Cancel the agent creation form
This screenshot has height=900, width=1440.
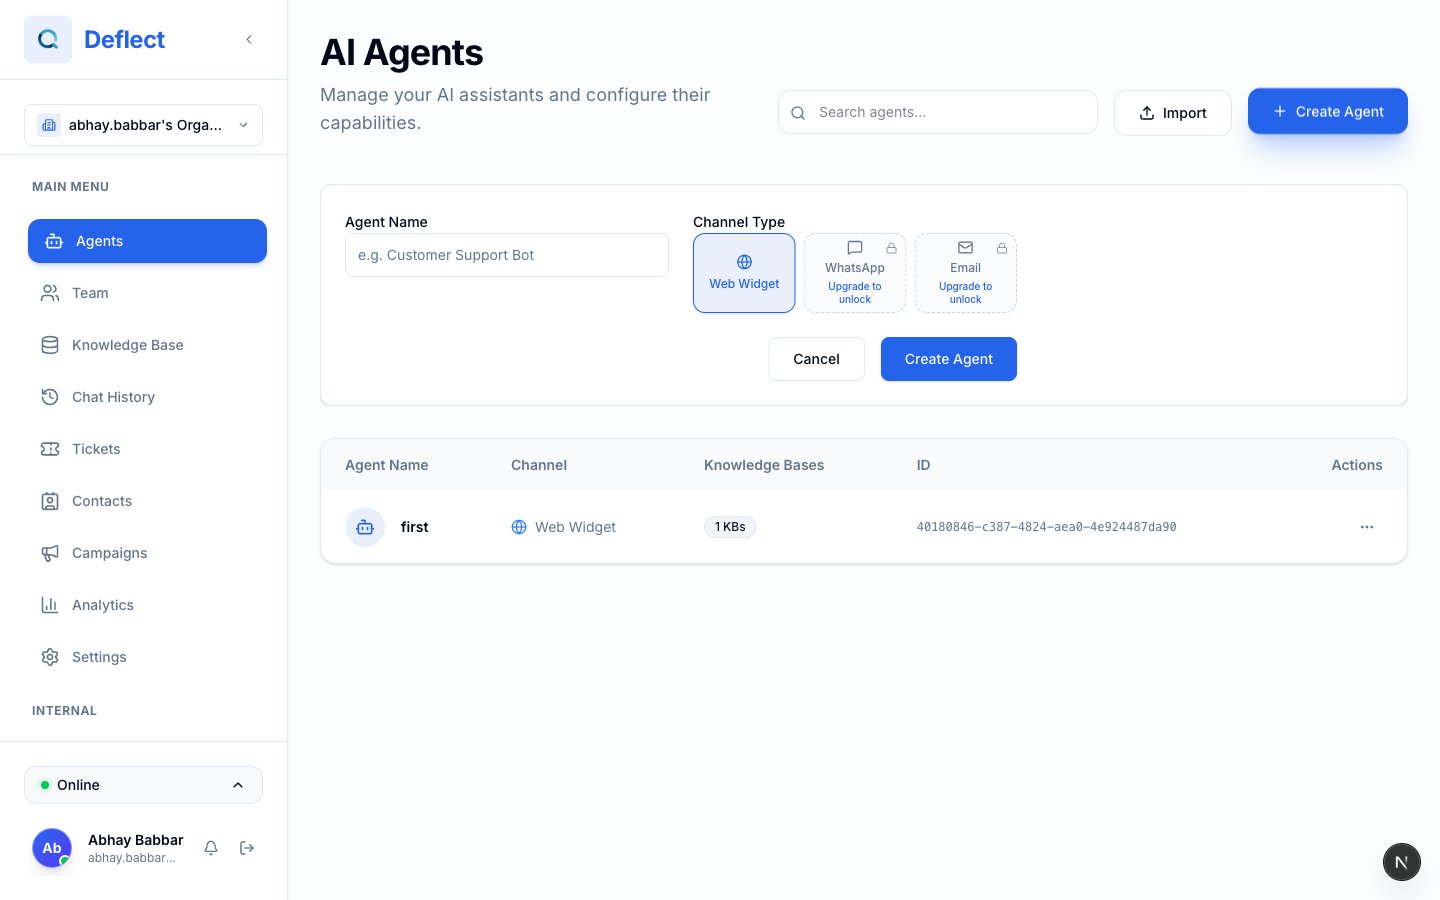[816, 359]
